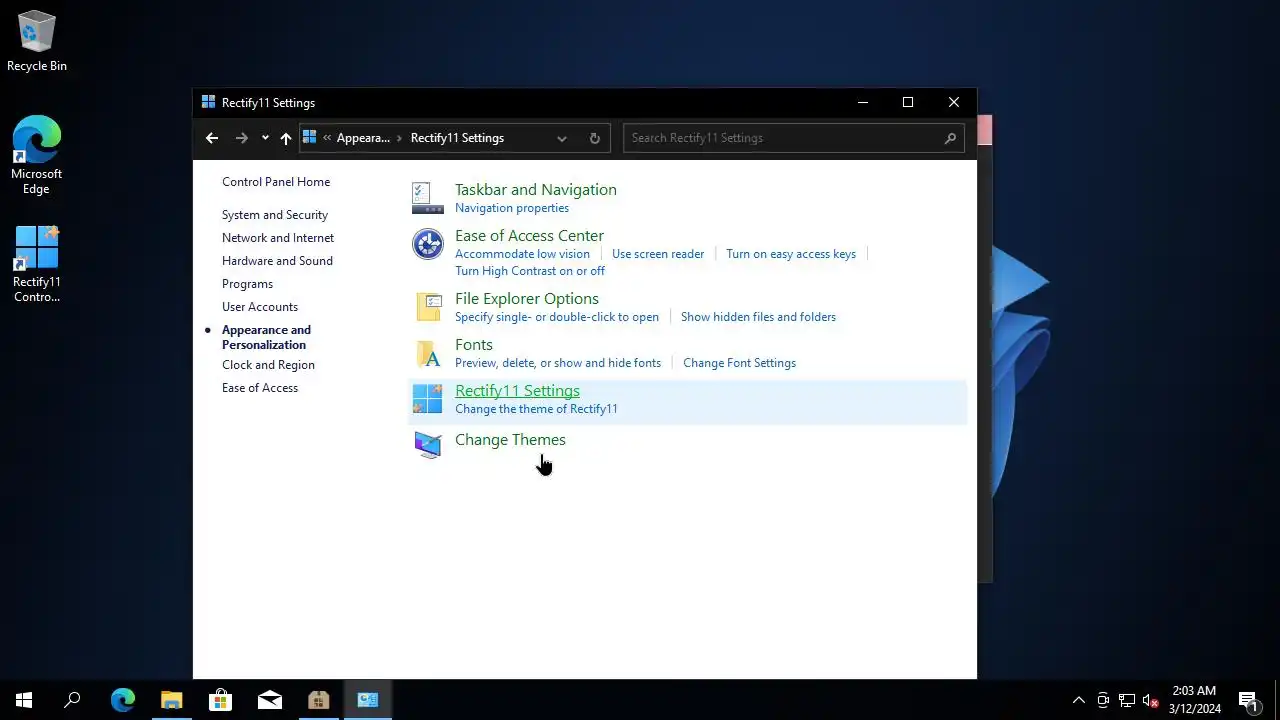Open the notification center icon
Viewport: 1280px width, 720px height.
1248,700
